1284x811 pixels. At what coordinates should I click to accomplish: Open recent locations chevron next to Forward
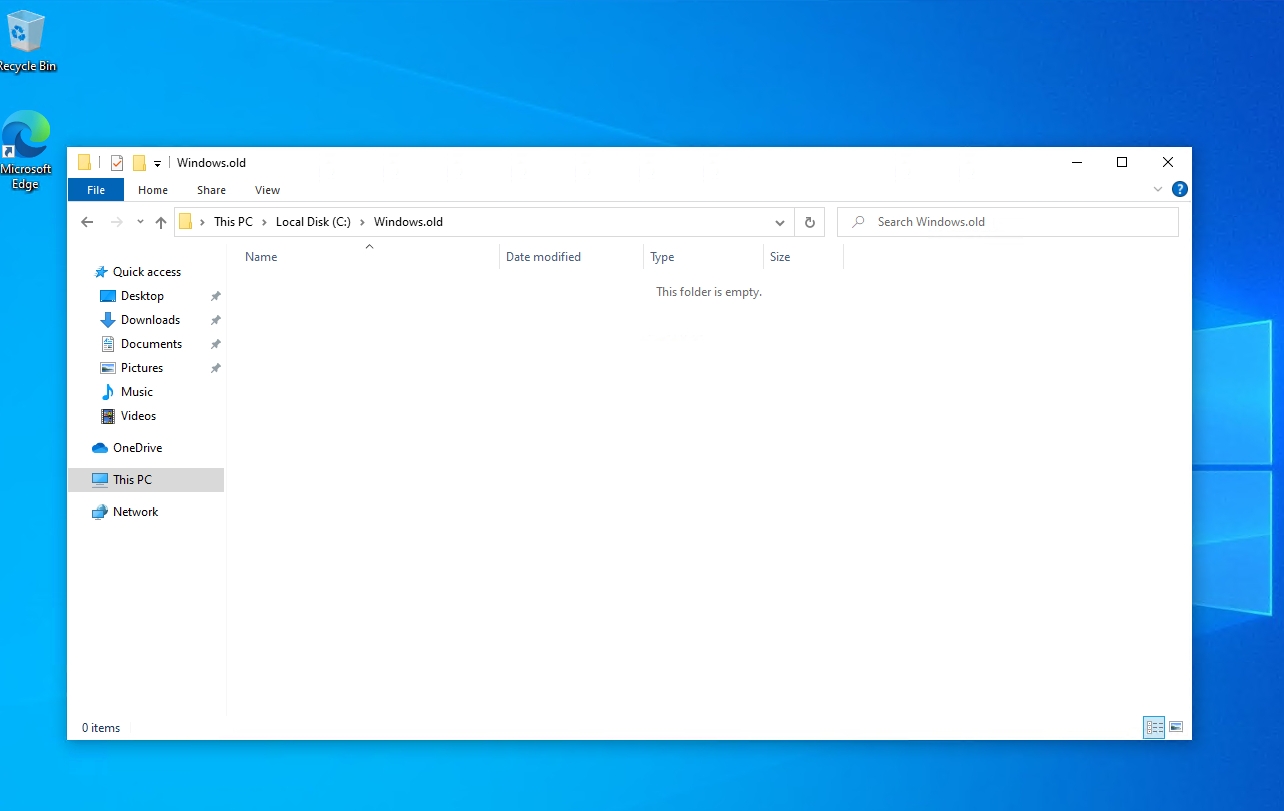click(139, 221)
